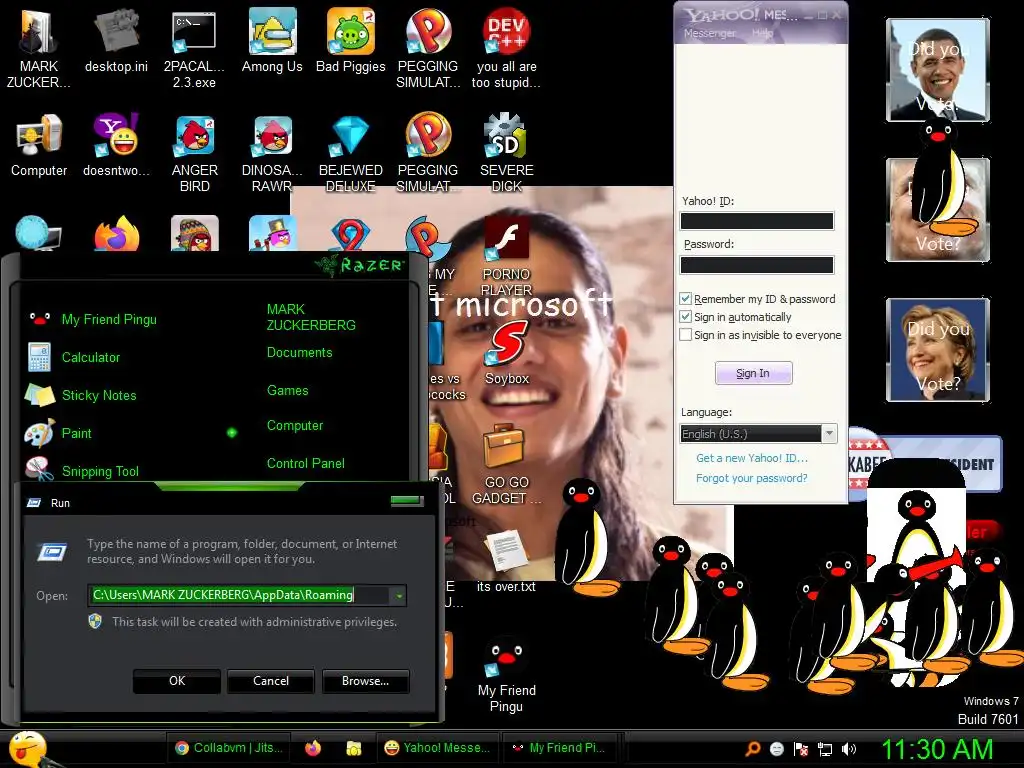
Task: Click the volume speaker tray icon
Action: 849,749
